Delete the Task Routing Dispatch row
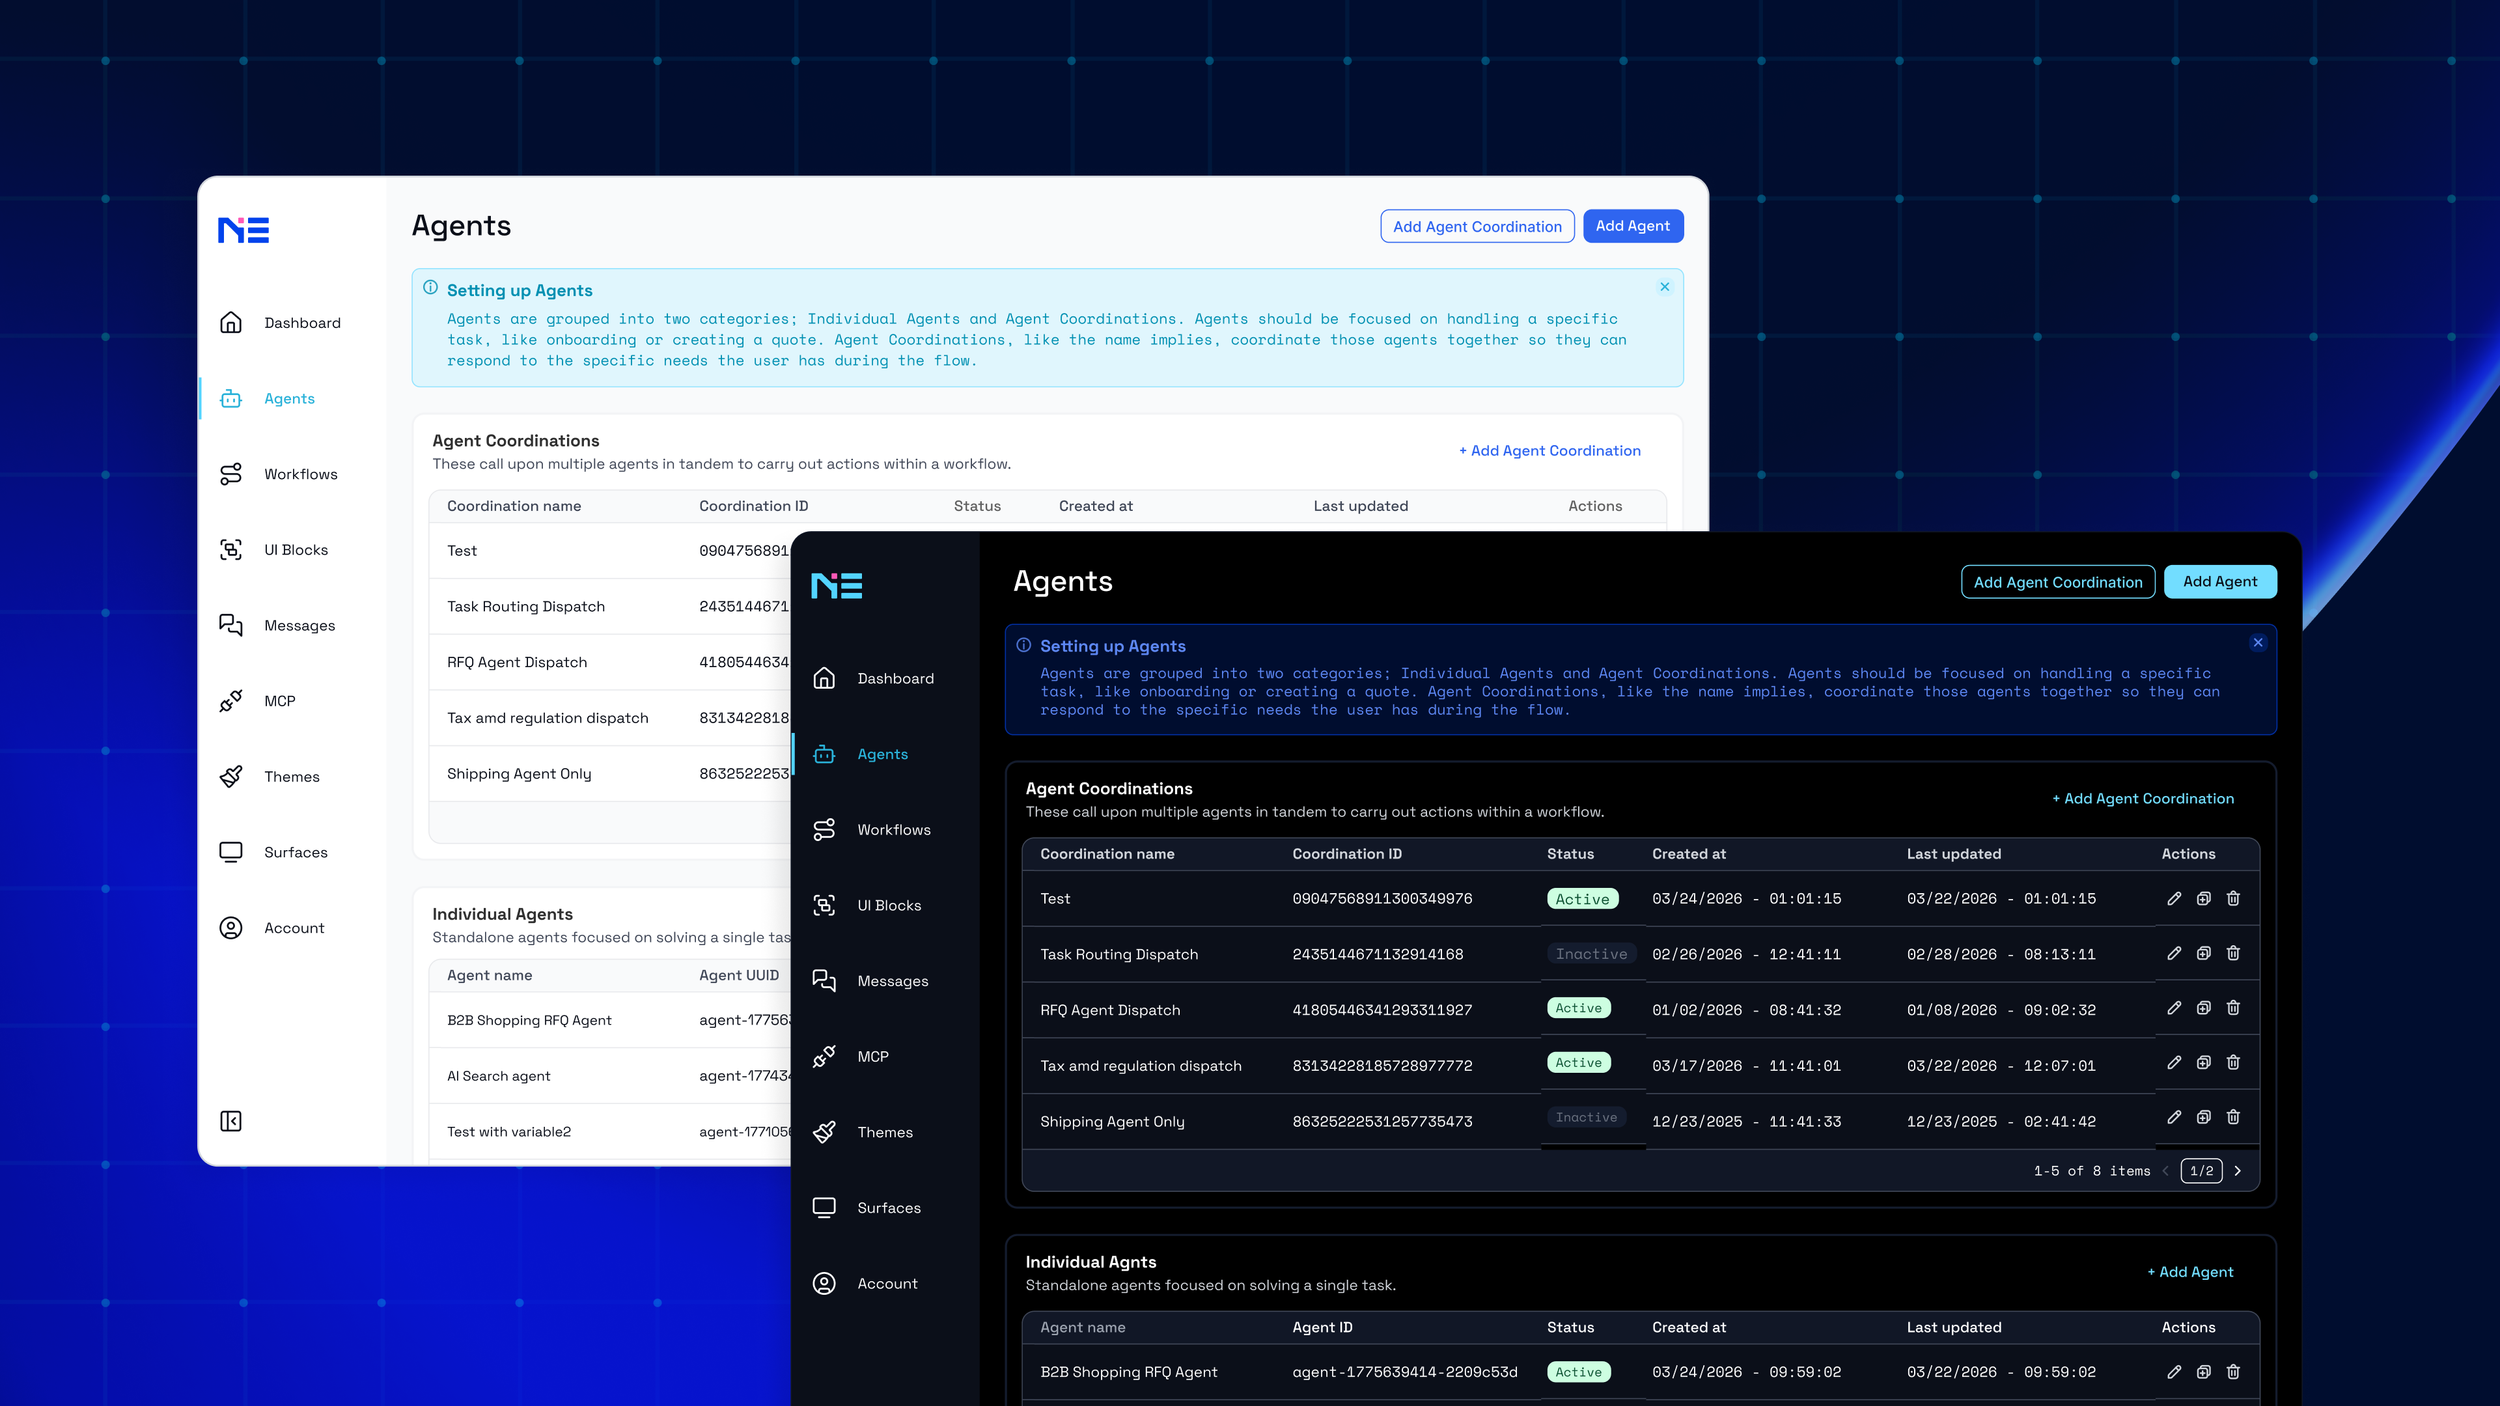 (x=2233, y=953)
